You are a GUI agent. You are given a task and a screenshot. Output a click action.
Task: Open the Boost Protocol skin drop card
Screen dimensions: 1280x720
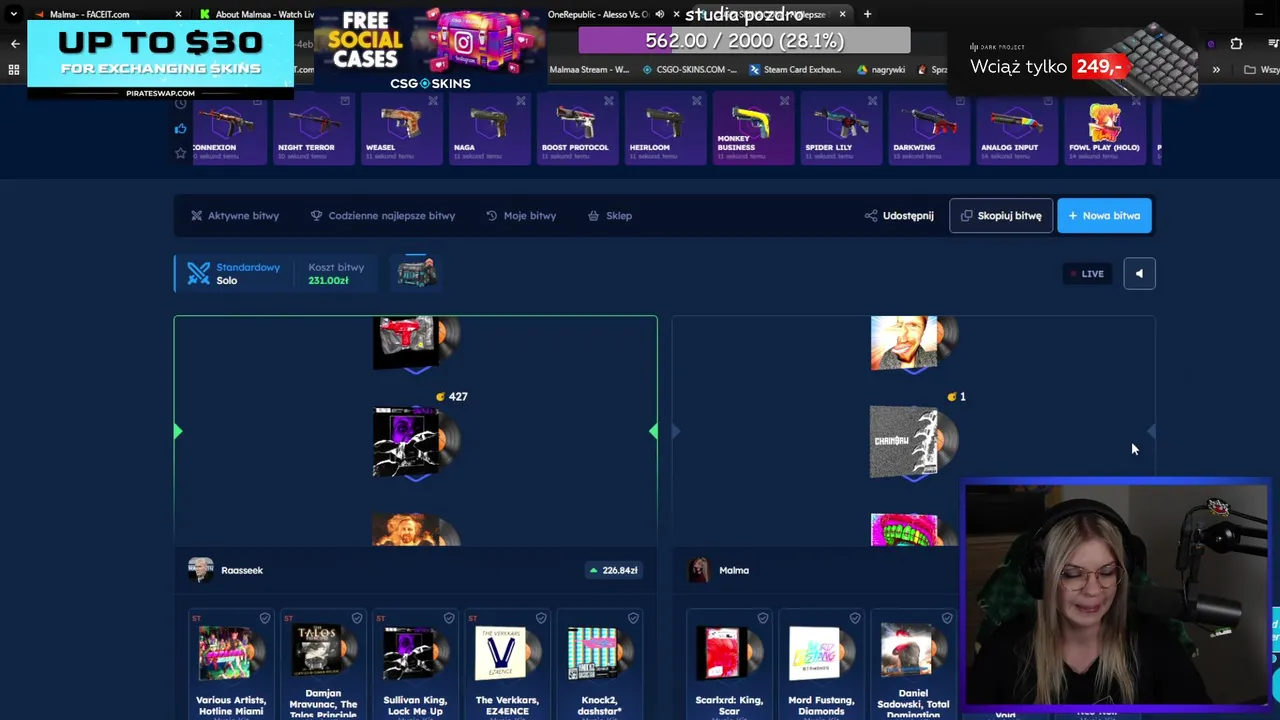[x=577, y=128]
